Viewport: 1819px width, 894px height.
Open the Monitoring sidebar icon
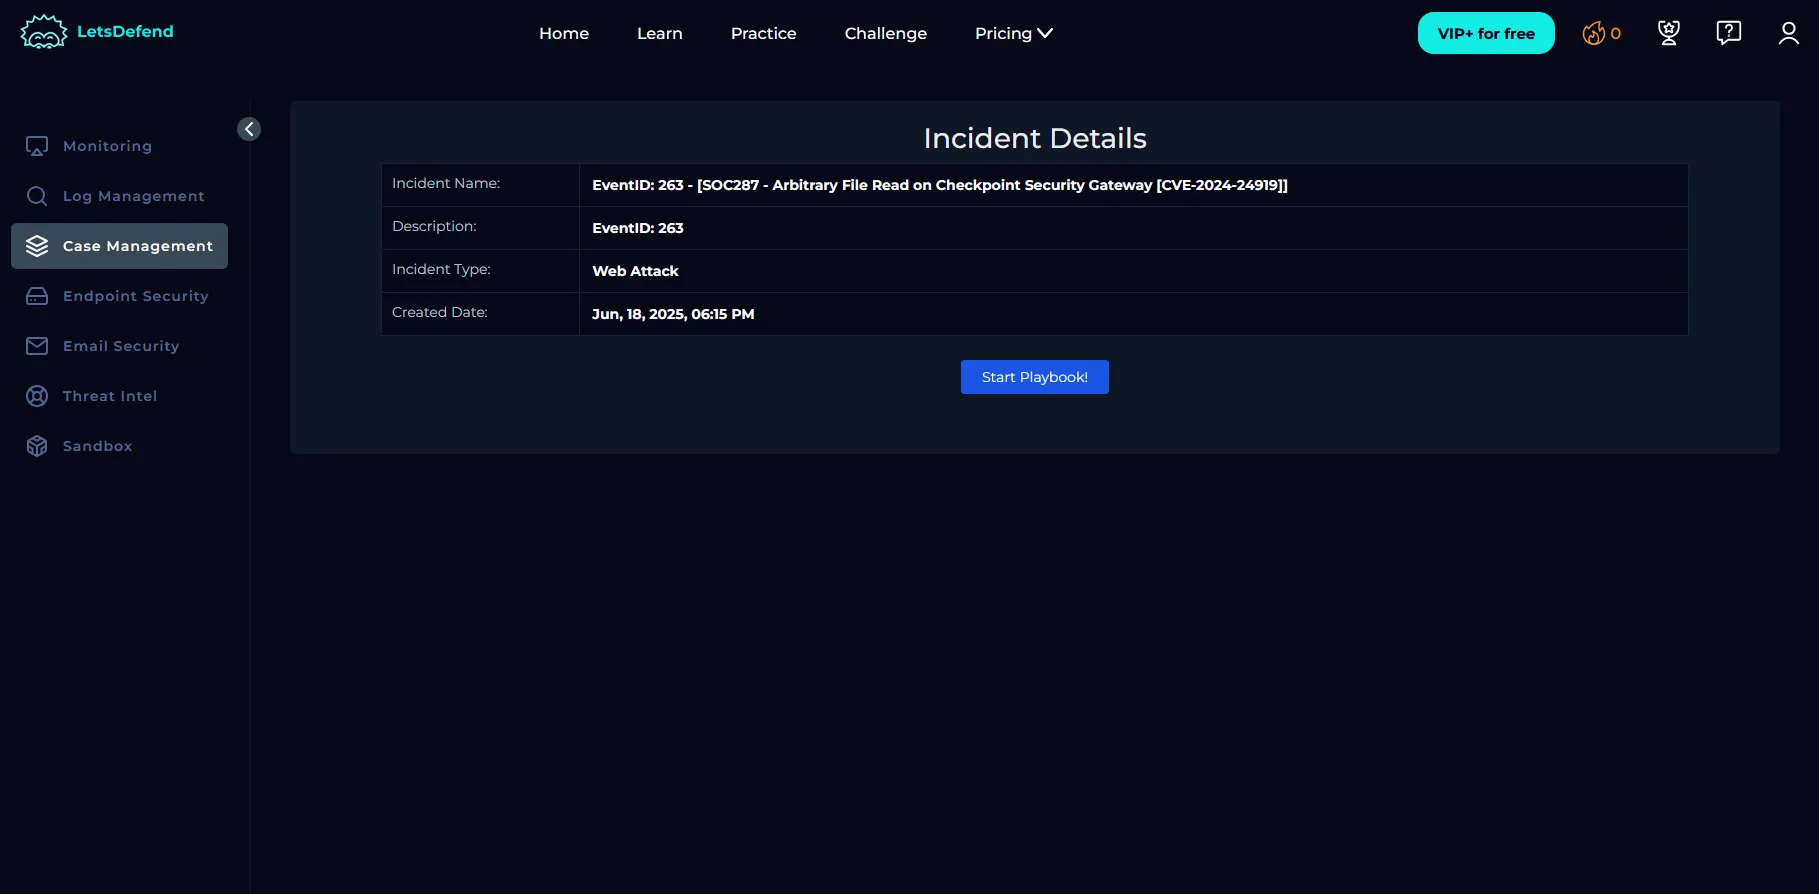click(37, 146)
